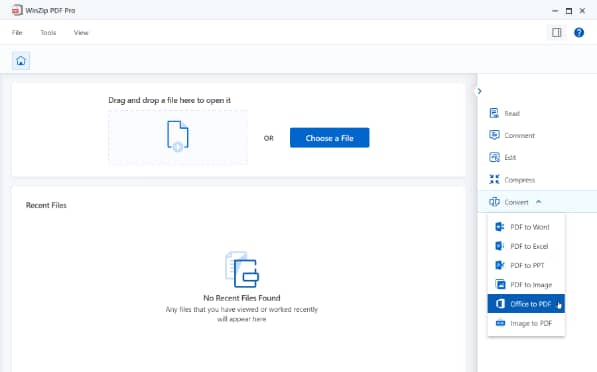Select the Edit tool icon
This screenshot has width=597, height=372.
pos(494,157)
